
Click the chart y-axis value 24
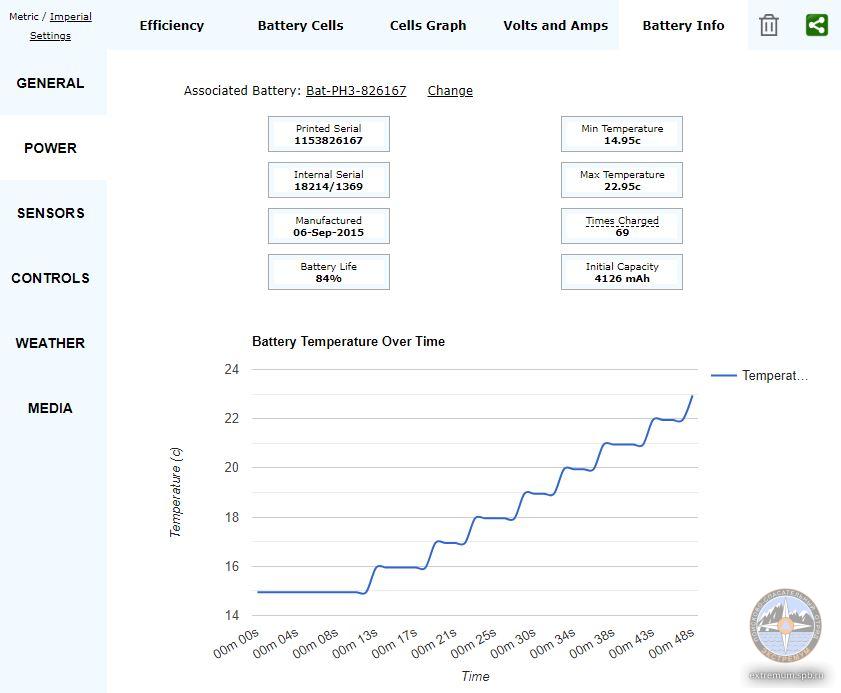coord(232,370)
